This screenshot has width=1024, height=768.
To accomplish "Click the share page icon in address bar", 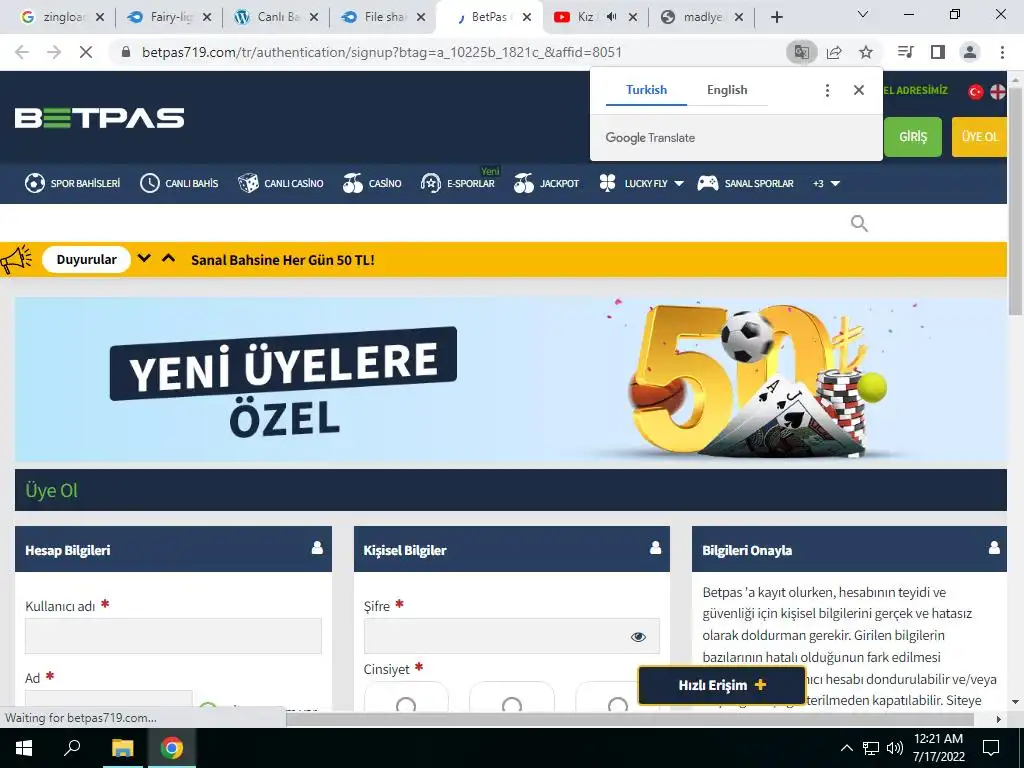I will pos(834,52).
